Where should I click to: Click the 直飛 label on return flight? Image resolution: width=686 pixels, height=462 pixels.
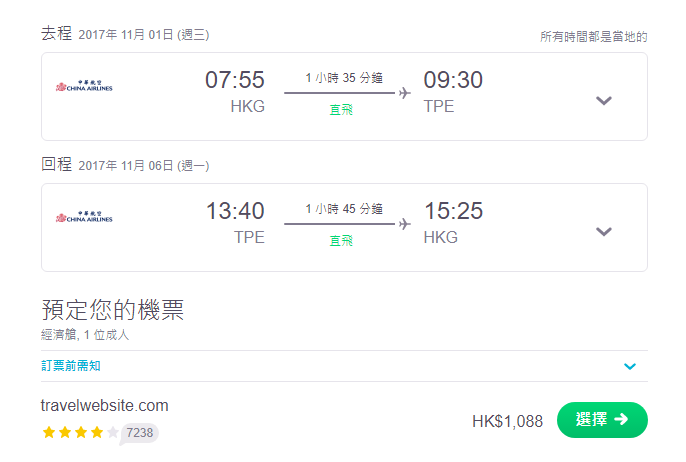click(x=341, y=241)
